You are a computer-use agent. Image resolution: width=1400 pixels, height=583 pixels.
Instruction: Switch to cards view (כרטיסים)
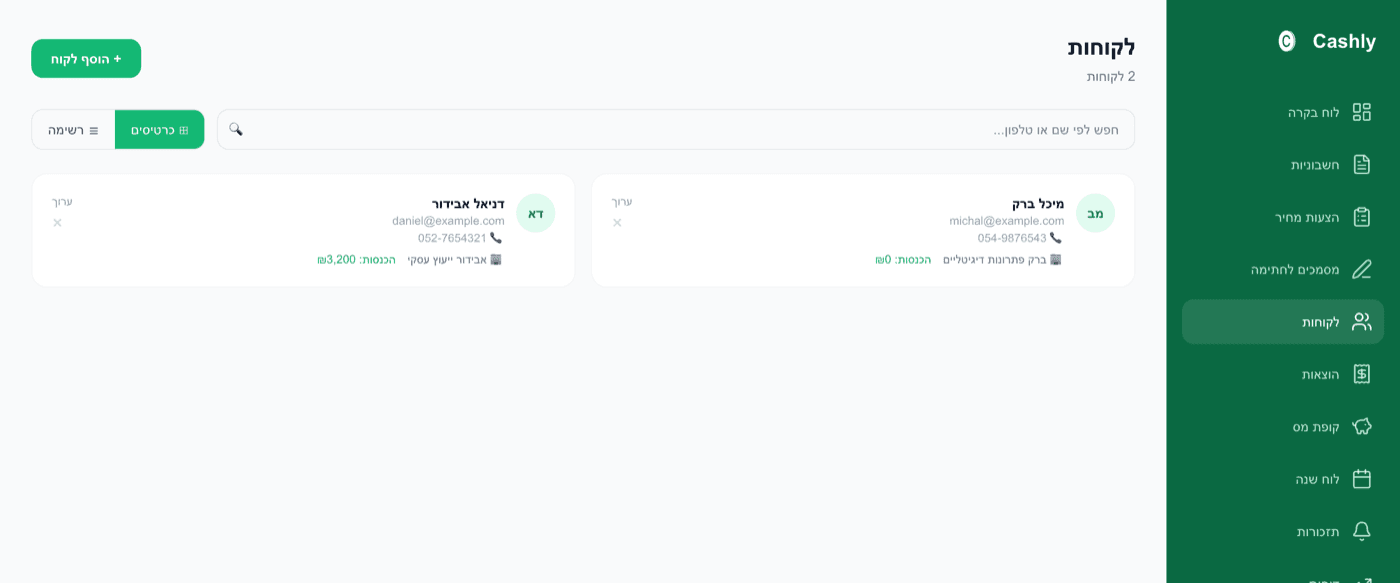(x=160, y=130)
